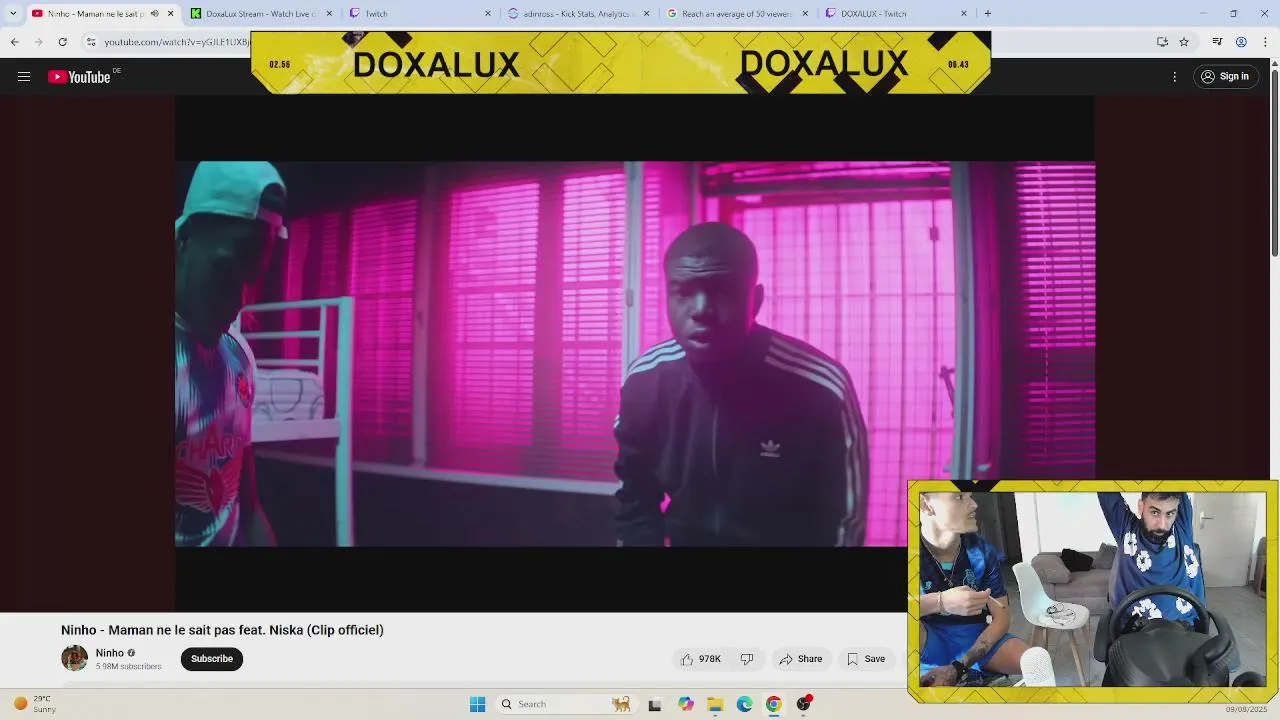This screenshot has height=720, width=1280.
Task: Switch to DOXALUX - Twitch tab
Action: [x=897, y=14]
